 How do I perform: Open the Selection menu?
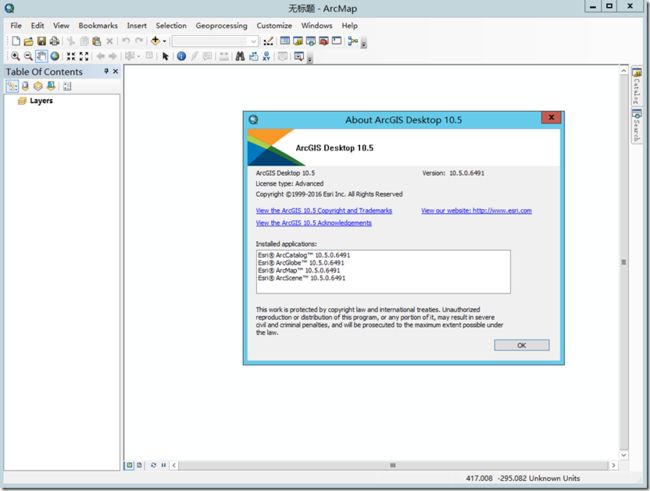point(171,26)
